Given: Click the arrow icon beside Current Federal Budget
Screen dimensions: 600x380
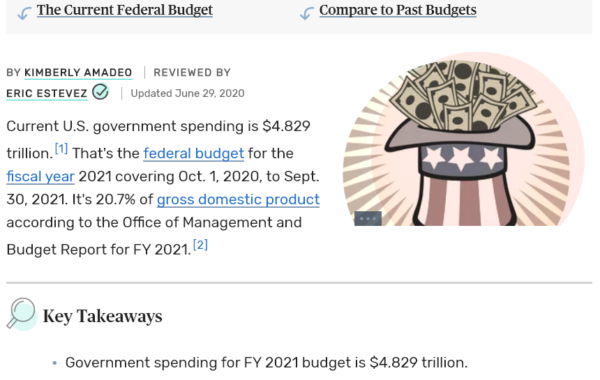Looking at the screenshot, I should click(x=24, y=13).
